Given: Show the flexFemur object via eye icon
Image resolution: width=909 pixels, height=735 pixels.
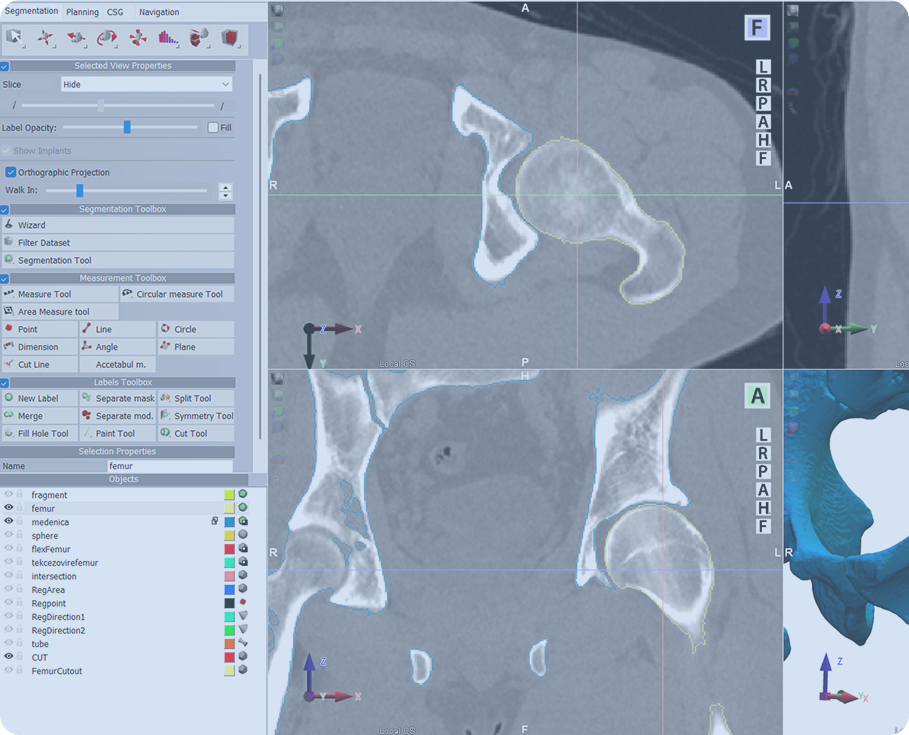Looking at the screenshot, I should tap(9, 548).
